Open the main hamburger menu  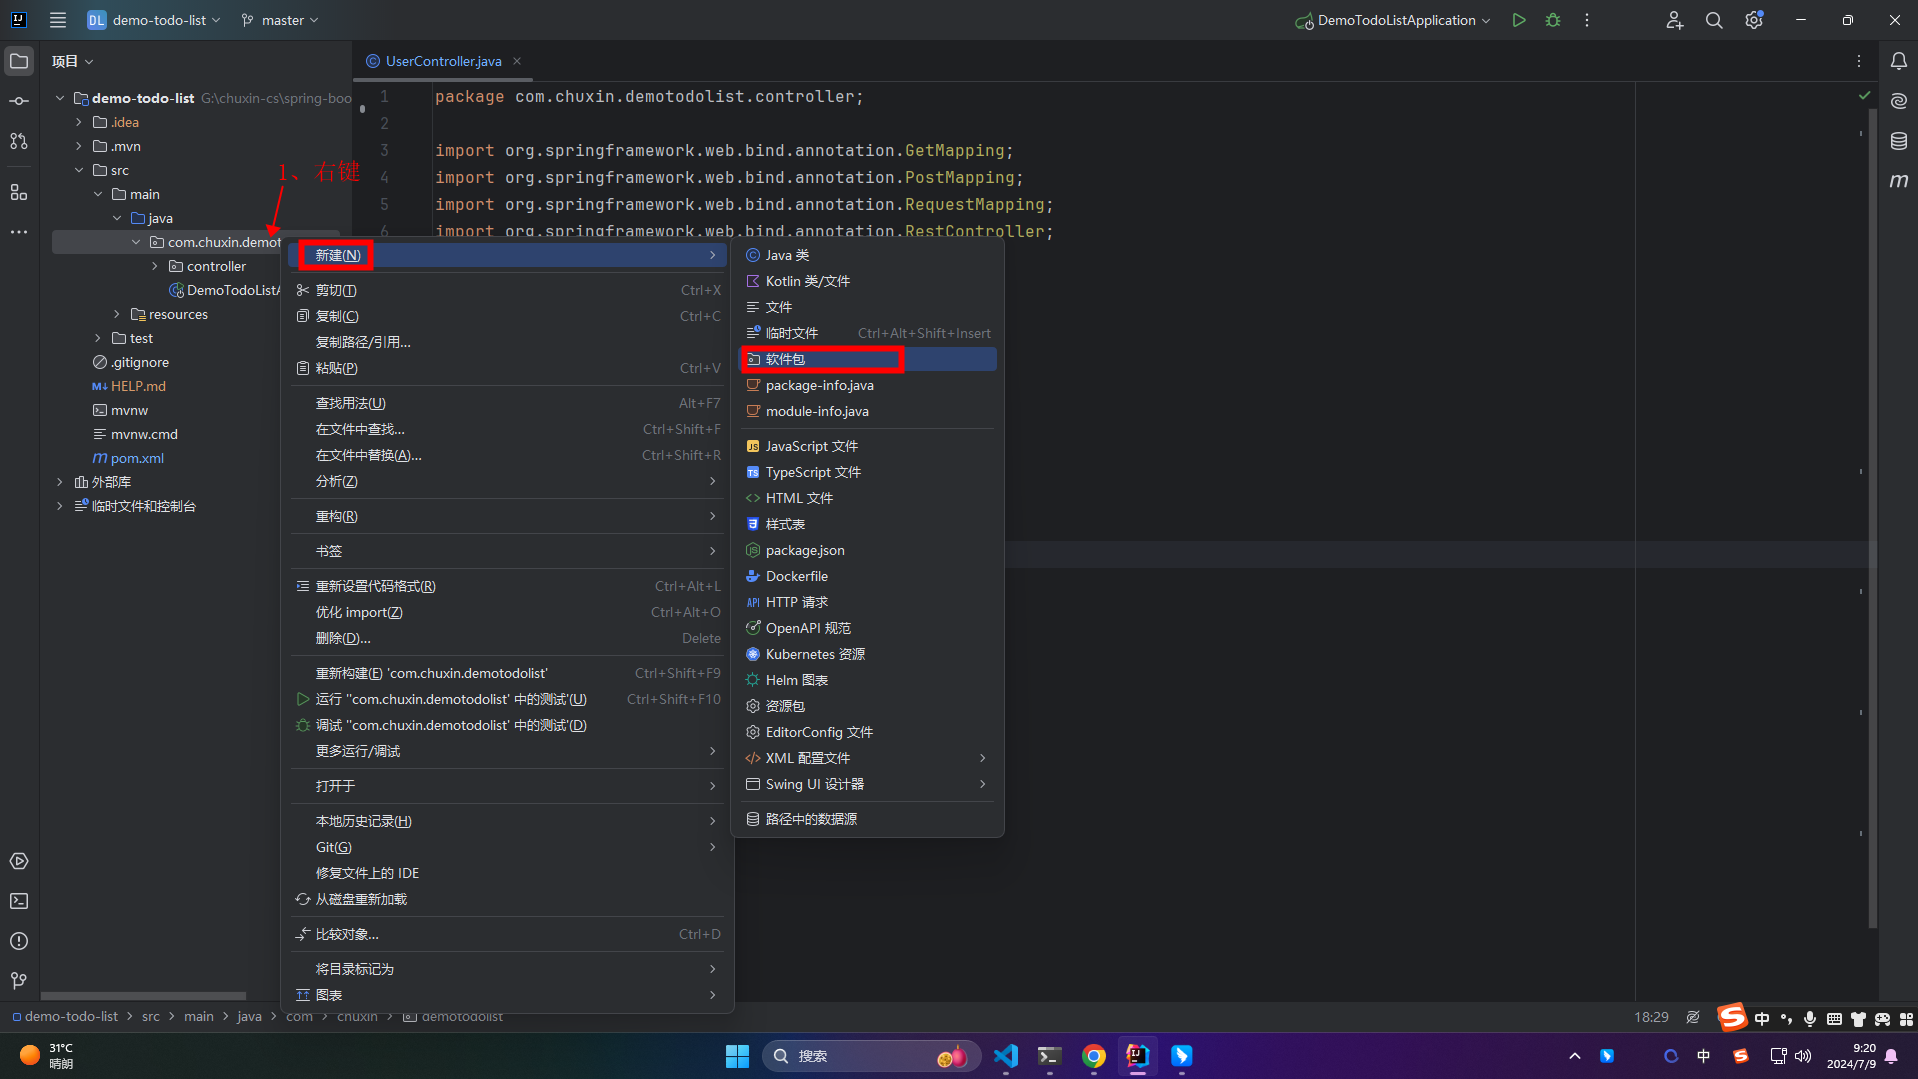pyautogui.click(x=58, y=20)
